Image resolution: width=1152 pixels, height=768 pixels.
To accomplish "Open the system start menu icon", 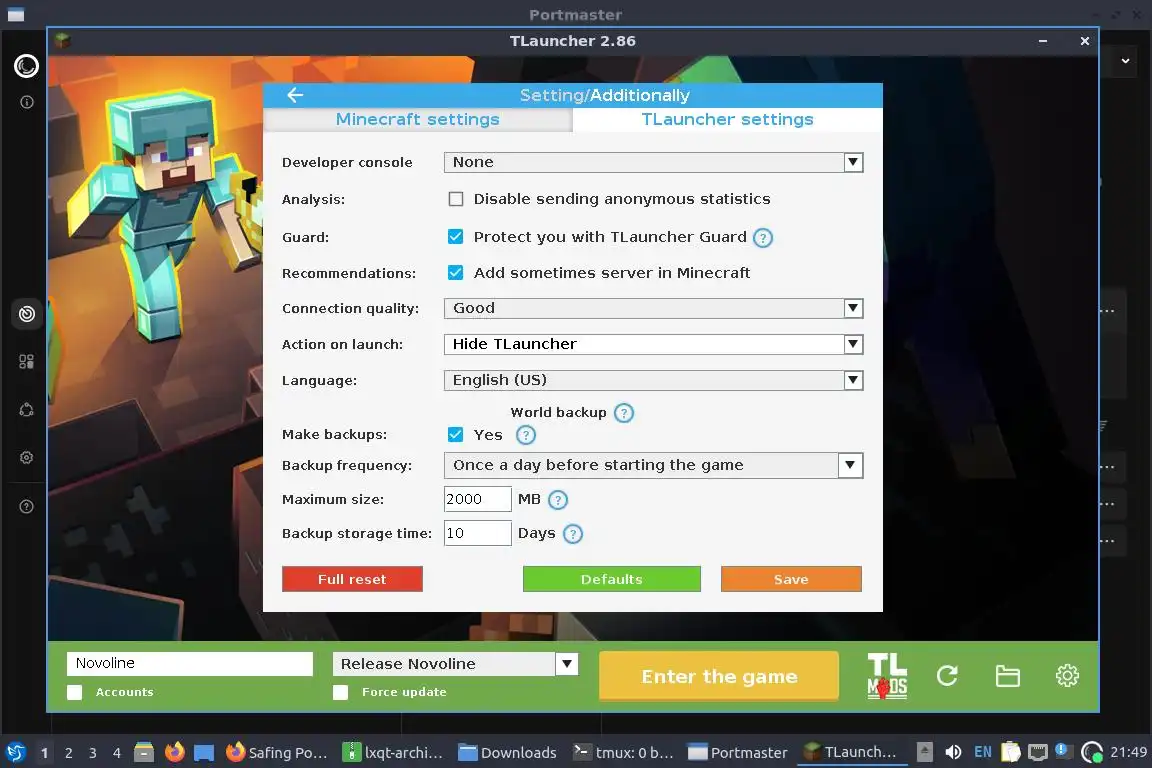I will tap(15, 753).
